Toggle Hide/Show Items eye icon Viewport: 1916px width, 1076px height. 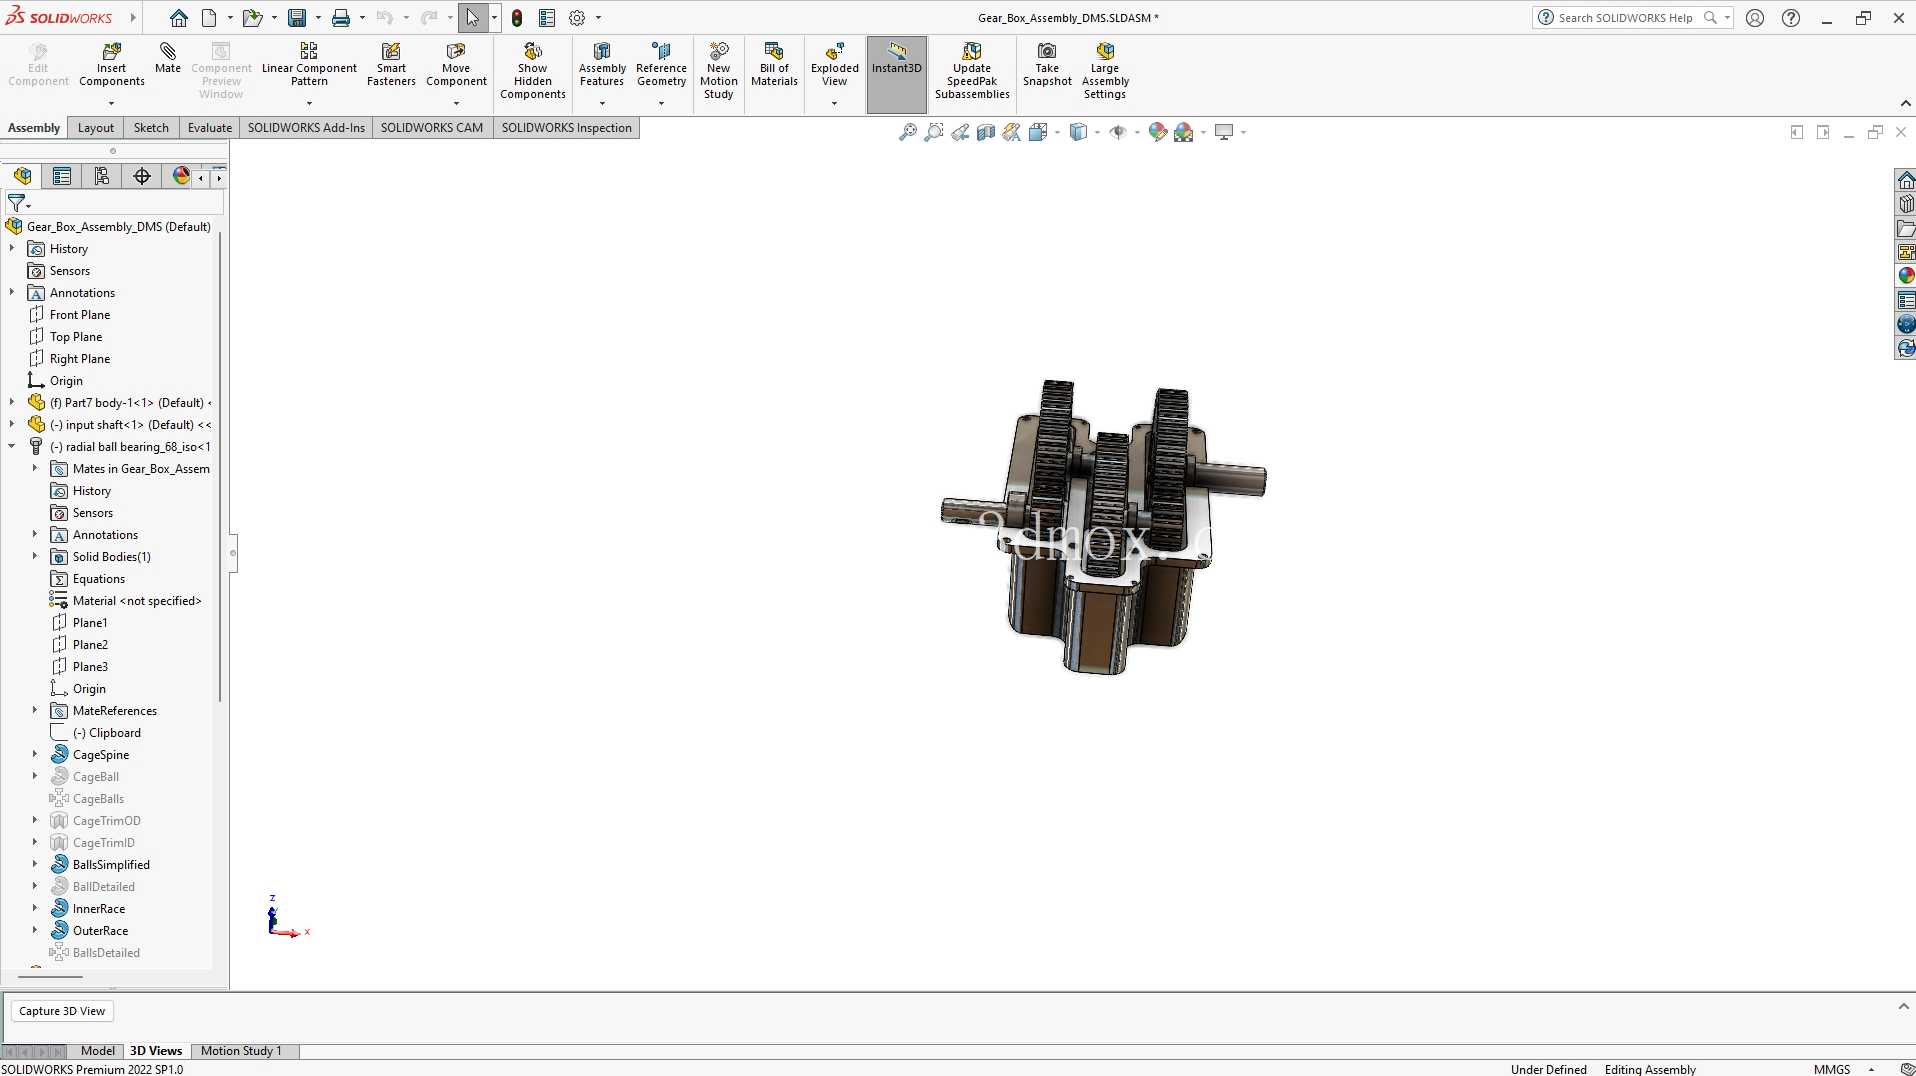click(1118, 132)
